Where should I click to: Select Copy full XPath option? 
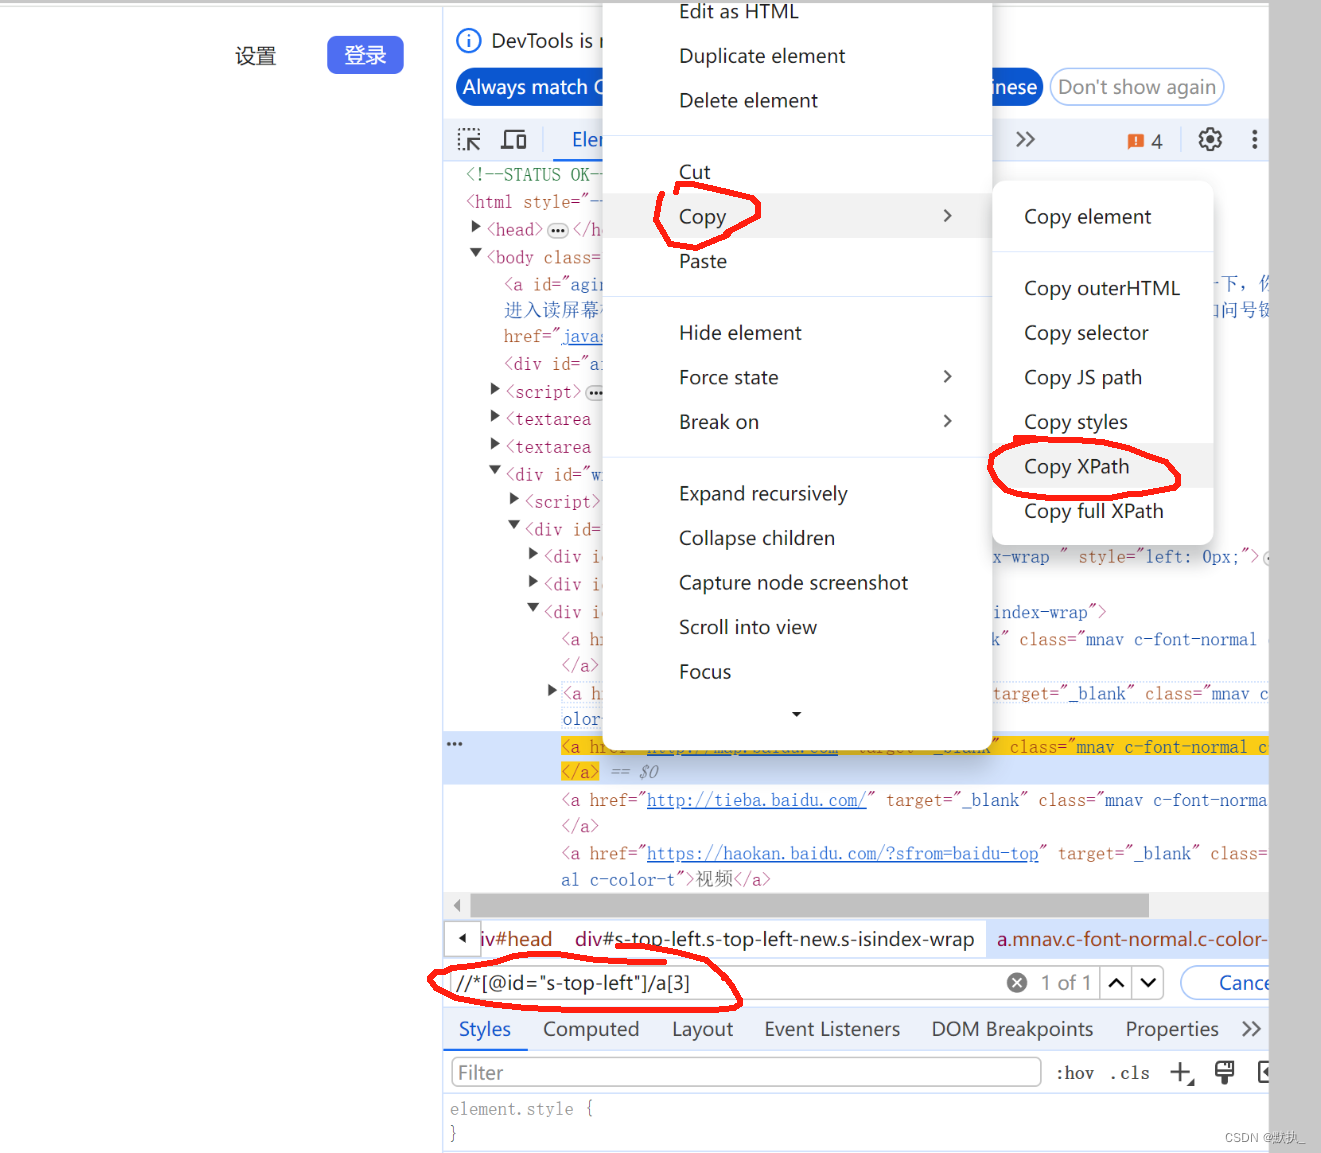coord(1102,511)
